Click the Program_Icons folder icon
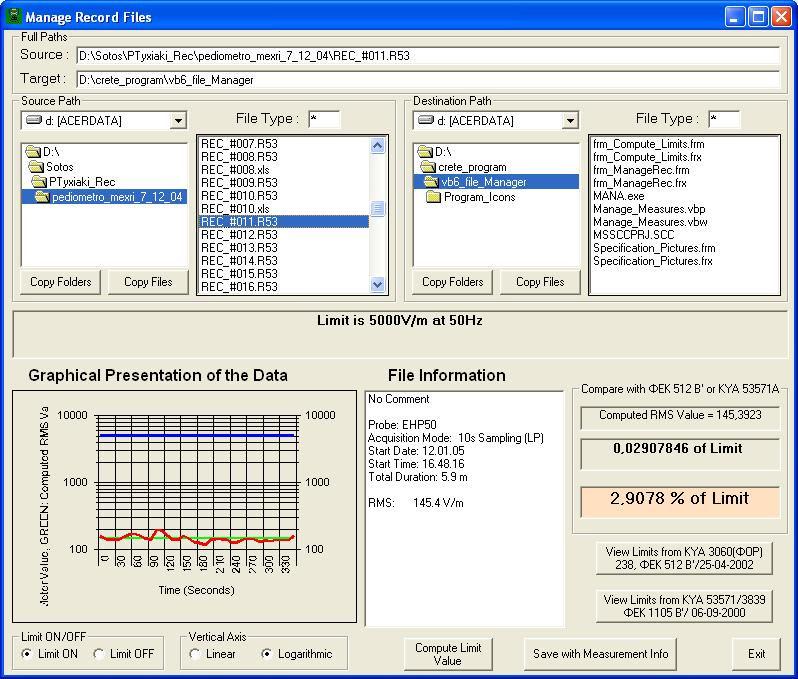 click(434, 197)
